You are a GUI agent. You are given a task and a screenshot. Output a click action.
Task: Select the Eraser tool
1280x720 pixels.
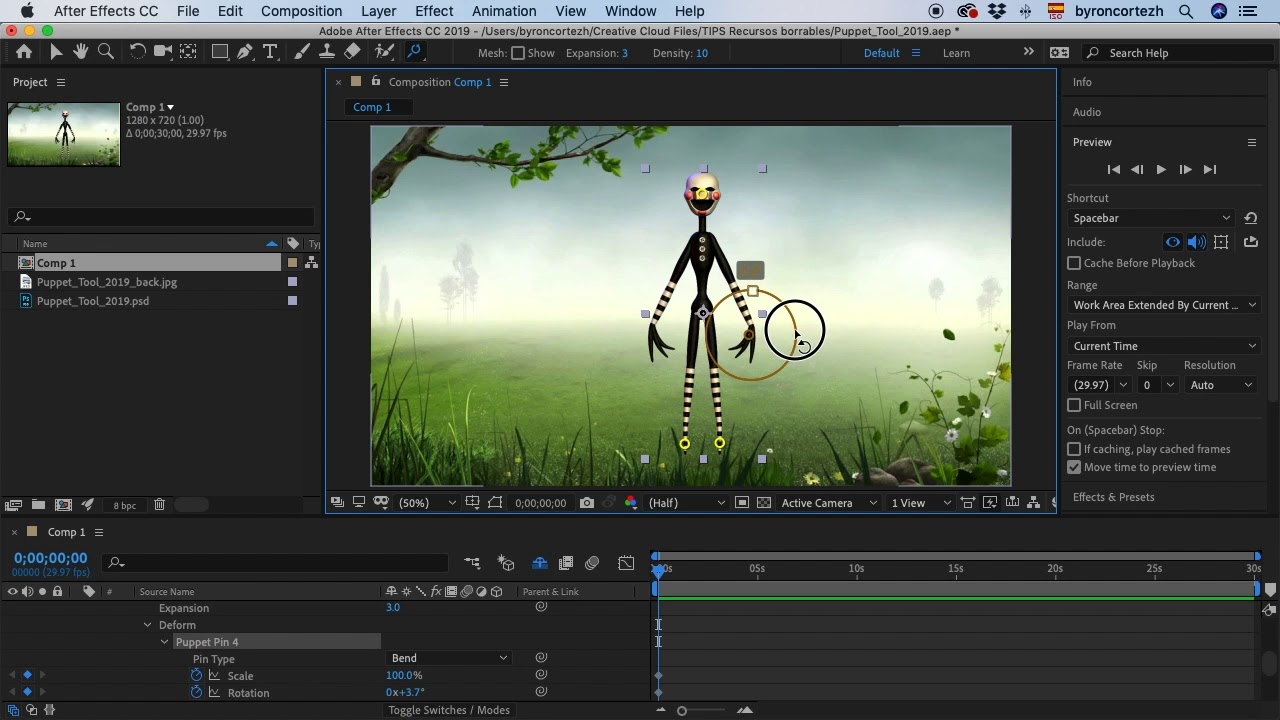[352, 52]
